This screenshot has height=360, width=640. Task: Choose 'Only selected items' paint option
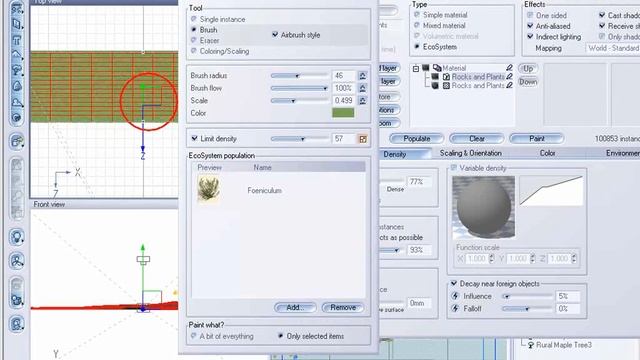click(281, 336)
